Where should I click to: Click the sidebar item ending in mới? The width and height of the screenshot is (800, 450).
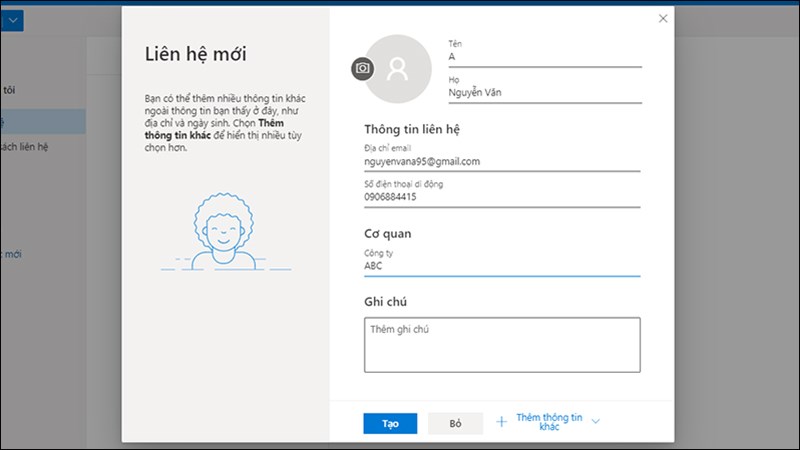pos(12,255)
